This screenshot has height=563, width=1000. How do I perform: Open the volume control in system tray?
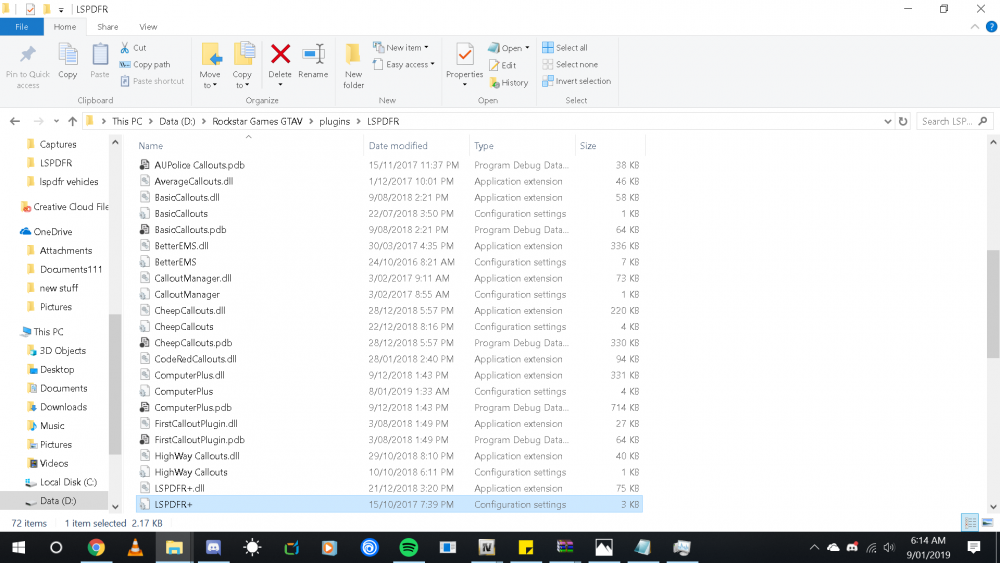889,548
